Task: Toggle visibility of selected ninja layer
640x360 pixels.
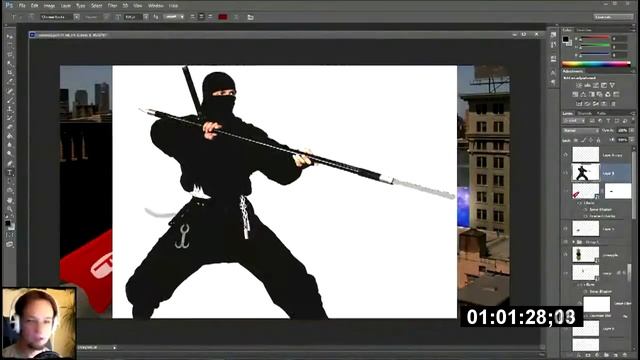Action: pos(566,173)
